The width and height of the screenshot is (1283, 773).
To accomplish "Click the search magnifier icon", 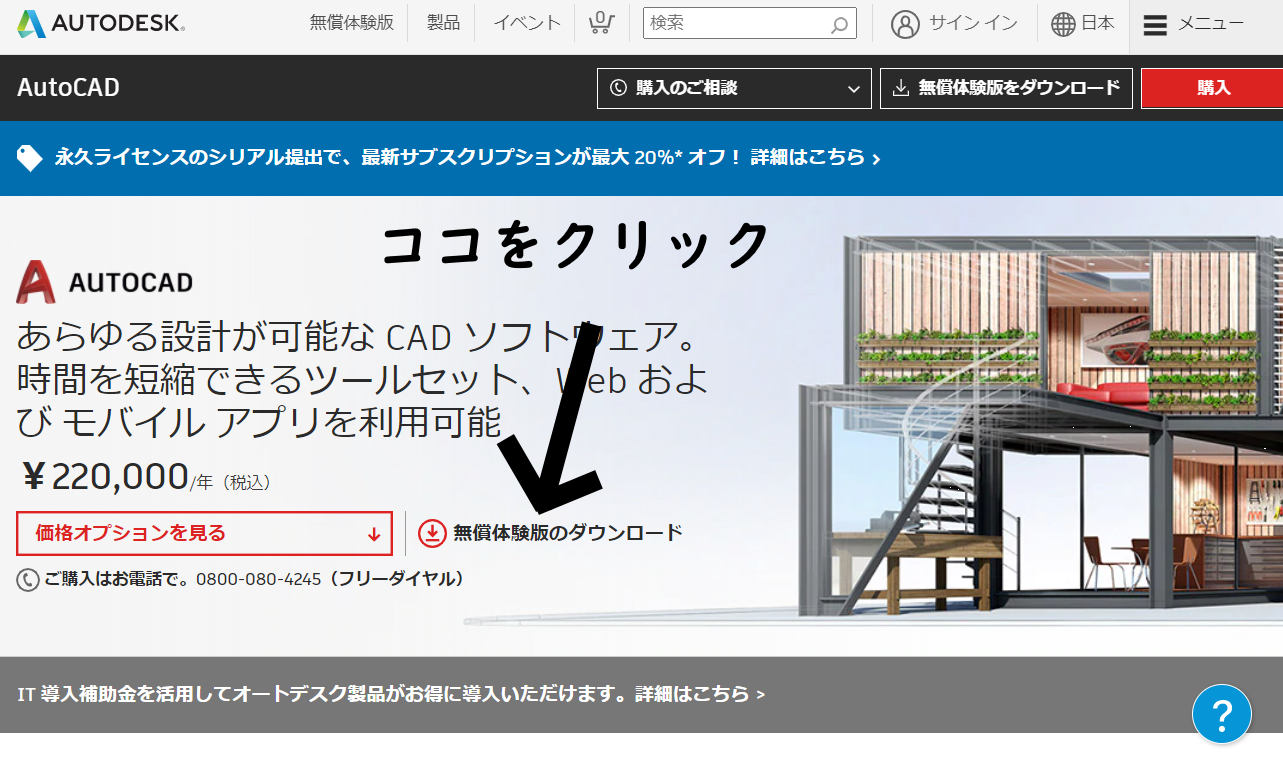I will tap(838, 23).
